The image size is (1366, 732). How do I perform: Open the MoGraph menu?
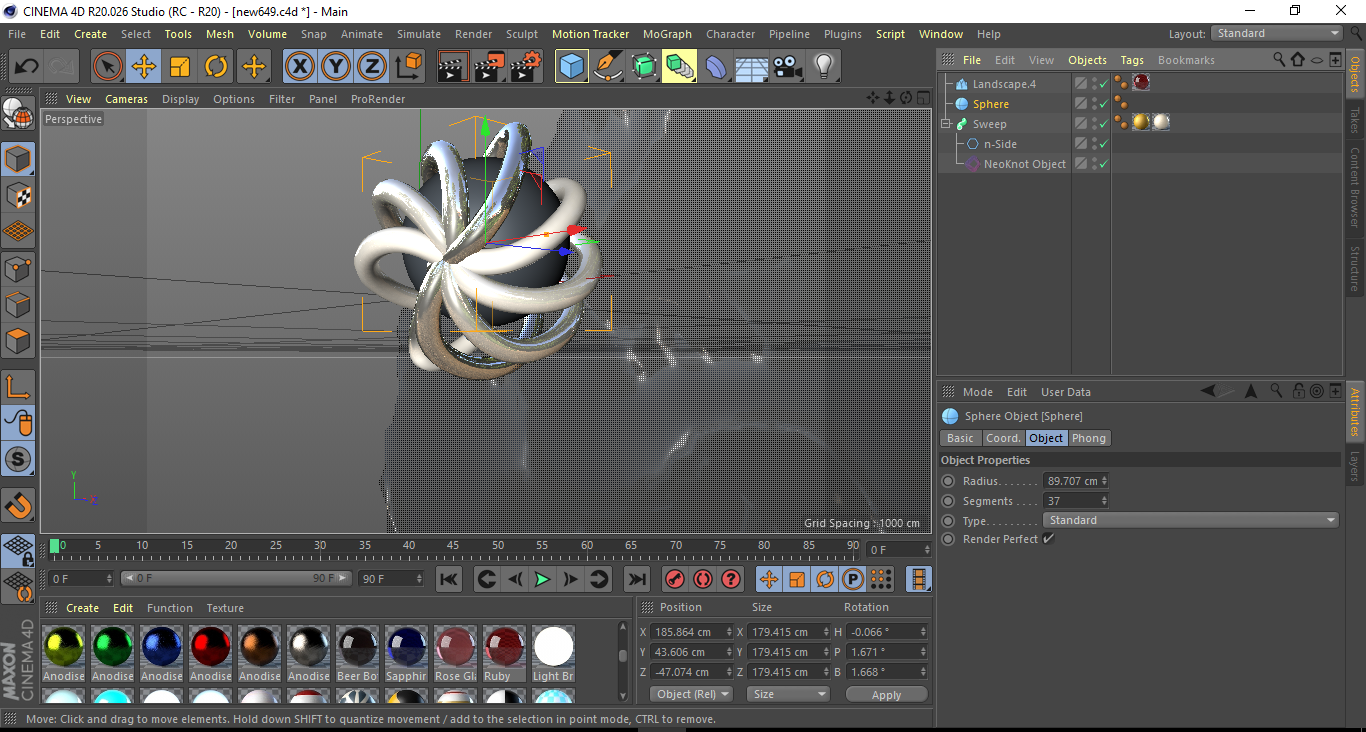667,34
